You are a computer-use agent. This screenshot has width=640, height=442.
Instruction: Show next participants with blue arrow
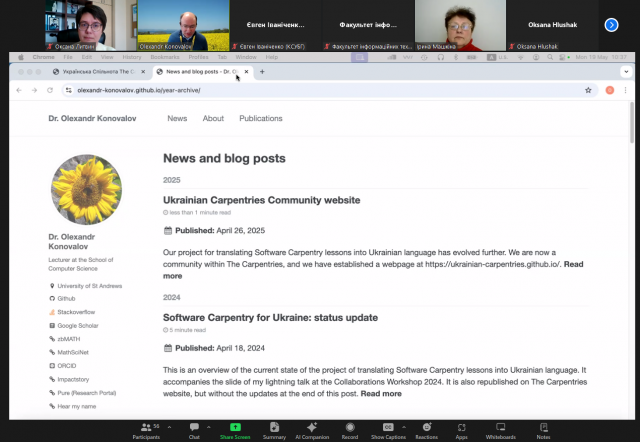pyautogui.click(x=611, y=25)
